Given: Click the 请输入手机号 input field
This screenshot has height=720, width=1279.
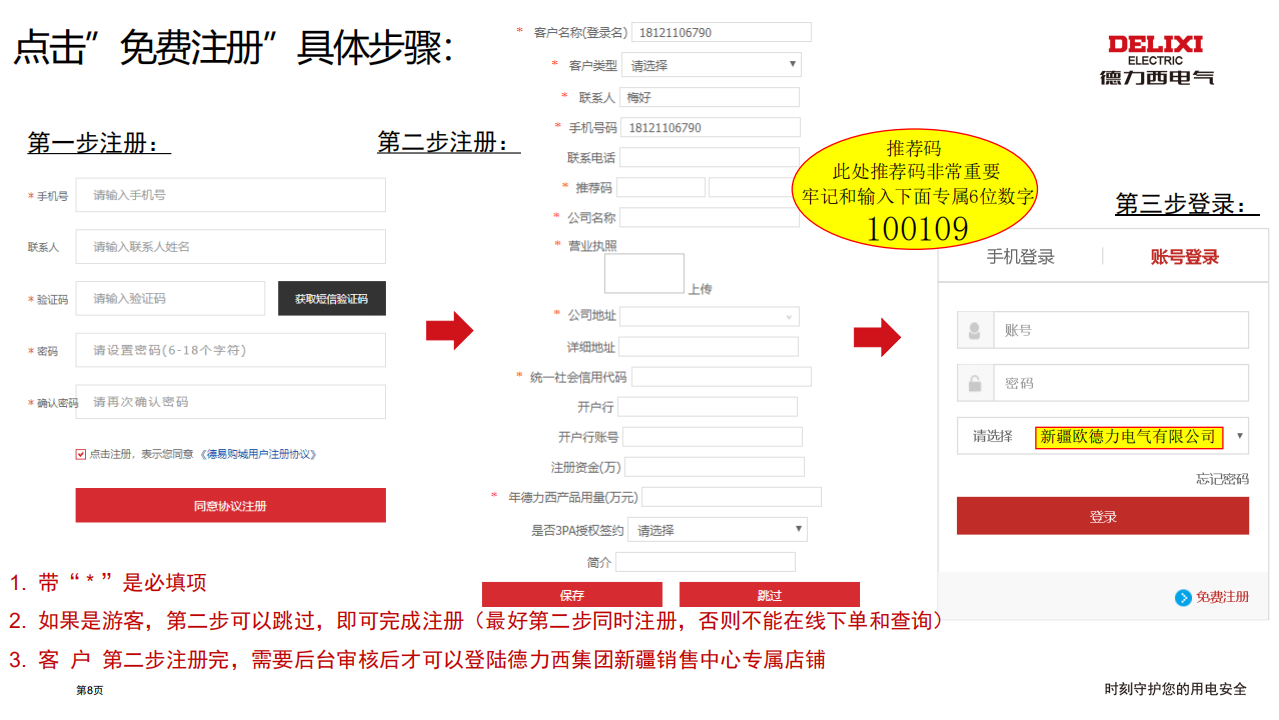Looking at the screenshot, I should (x=230, y=195).
